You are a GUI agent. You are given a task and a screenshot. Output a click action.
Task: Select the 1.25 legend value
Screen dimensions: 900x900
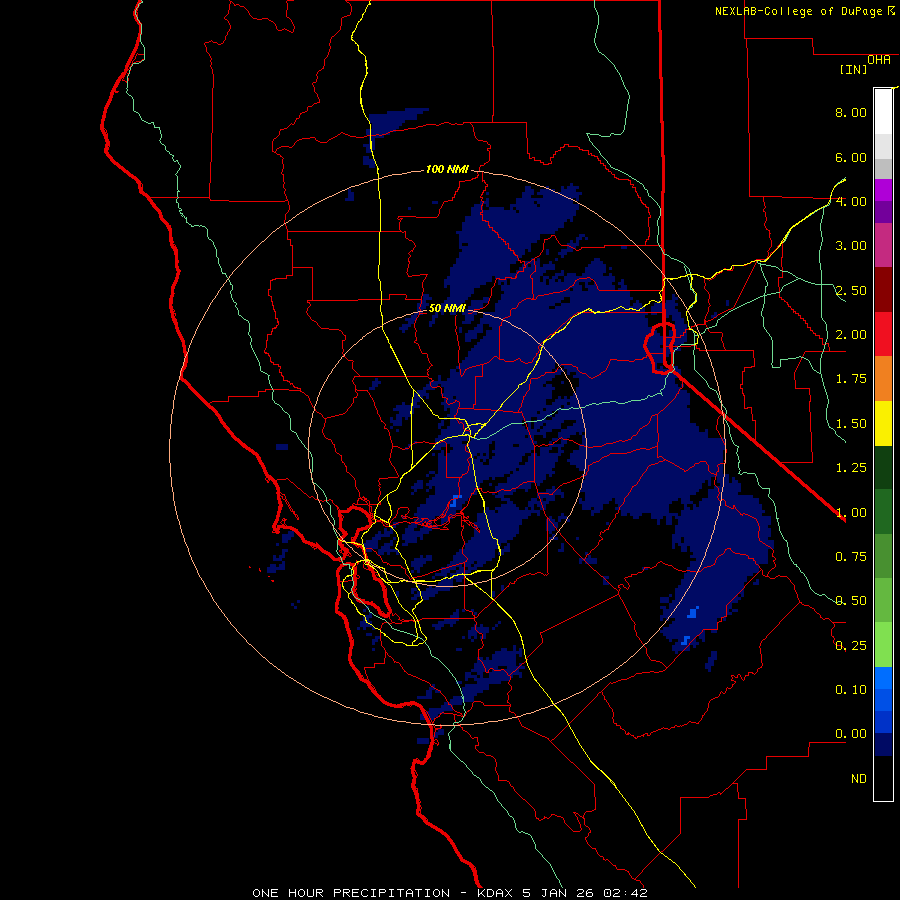tap(851, 468)
